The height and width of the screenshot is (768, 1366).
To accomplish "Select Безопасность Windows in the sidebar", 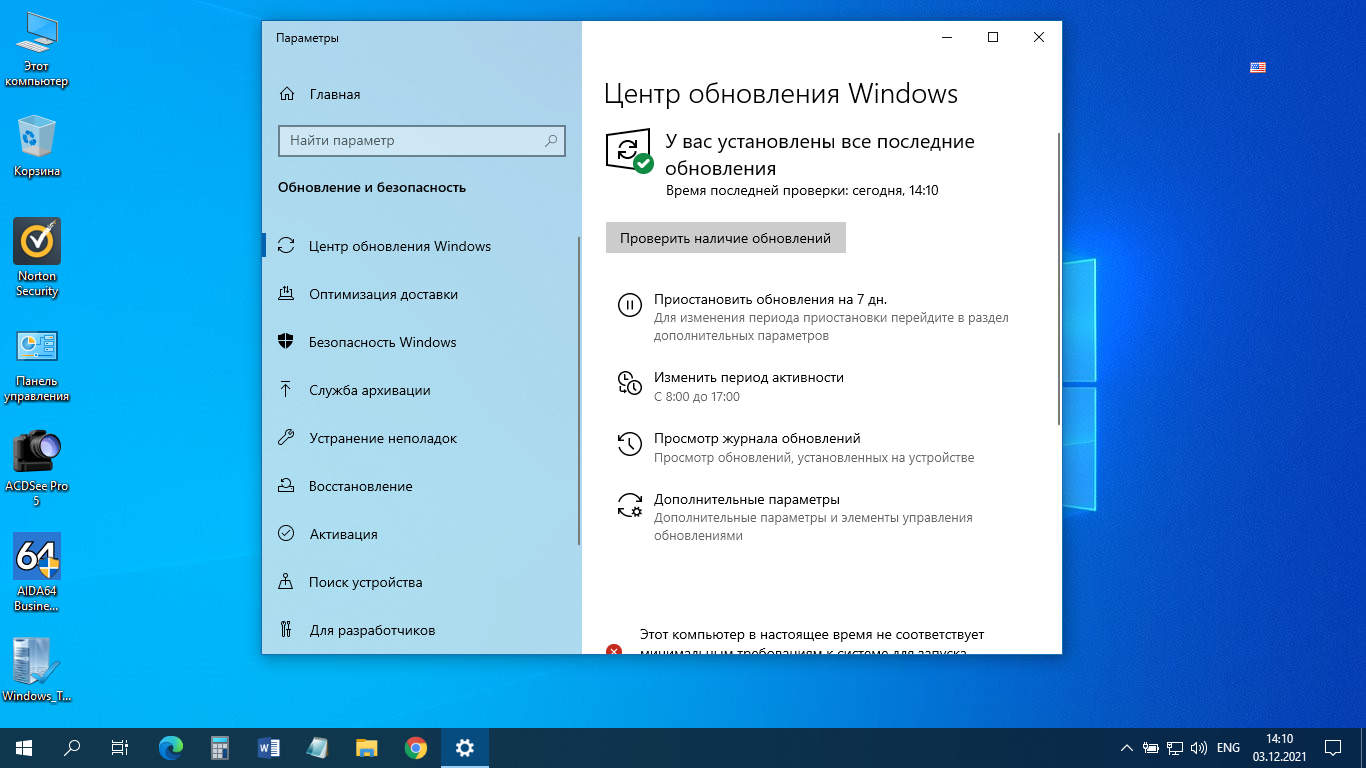I will pos(382,342).
